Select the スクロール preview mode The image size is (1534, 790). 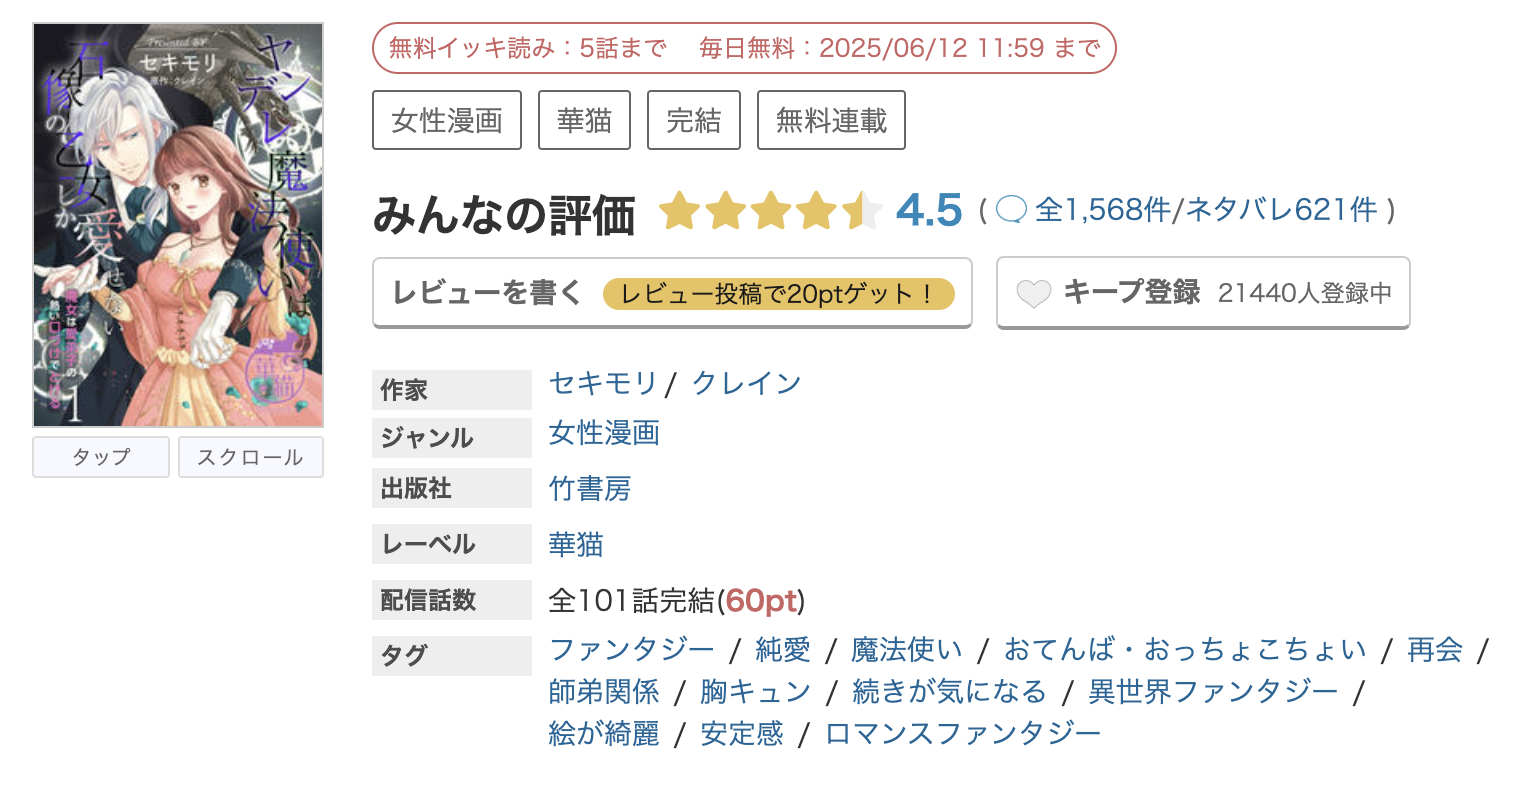(250, 457)
